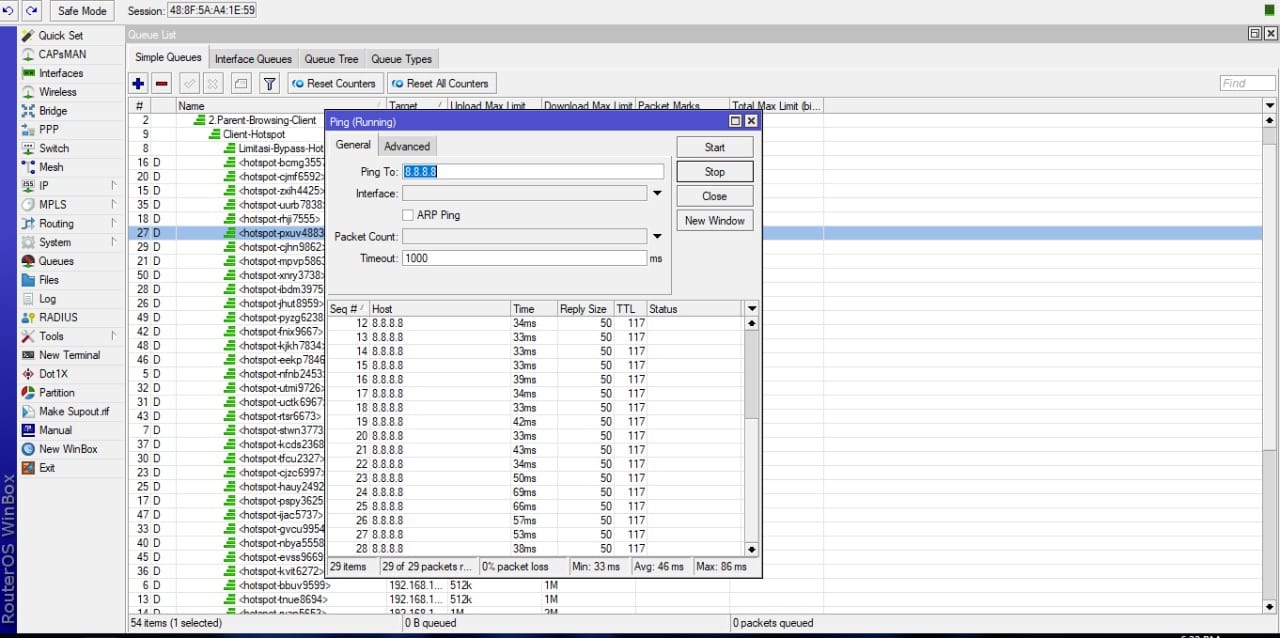This screenshot has height=638, width=1280.
Task: Sort queue list by Name column
Action: (281, 105)
